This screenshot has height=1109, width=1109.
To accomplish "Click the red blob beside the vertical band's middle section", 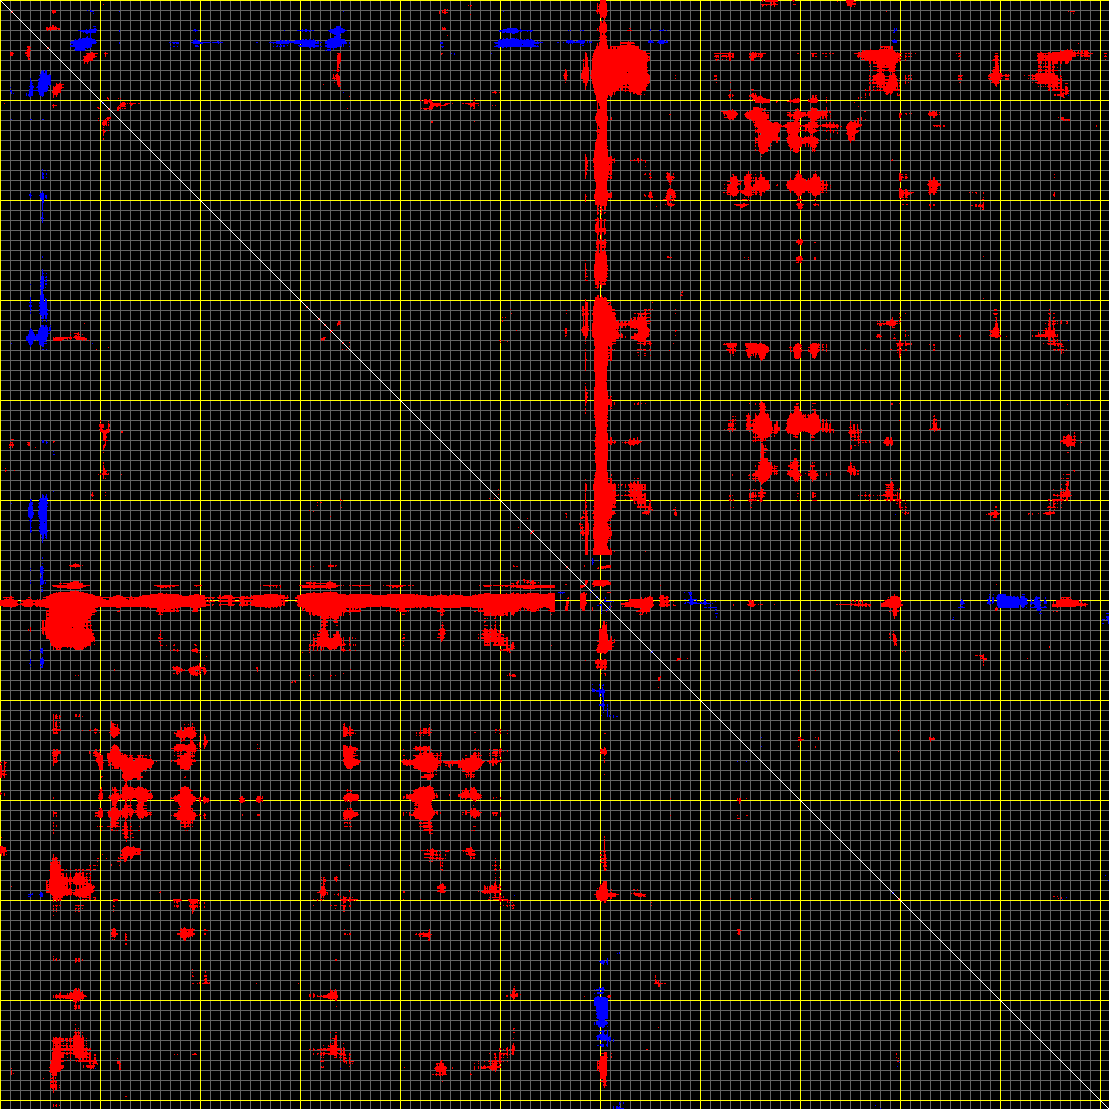I will click(x=636, y=327).
